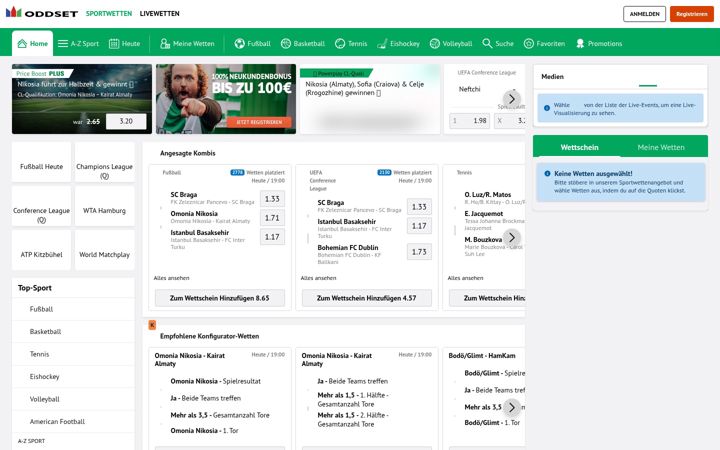The height and width of the screenshot is (450, 720).
Task: Open the Promotions ribbon icon
Action: coord(580,44)
